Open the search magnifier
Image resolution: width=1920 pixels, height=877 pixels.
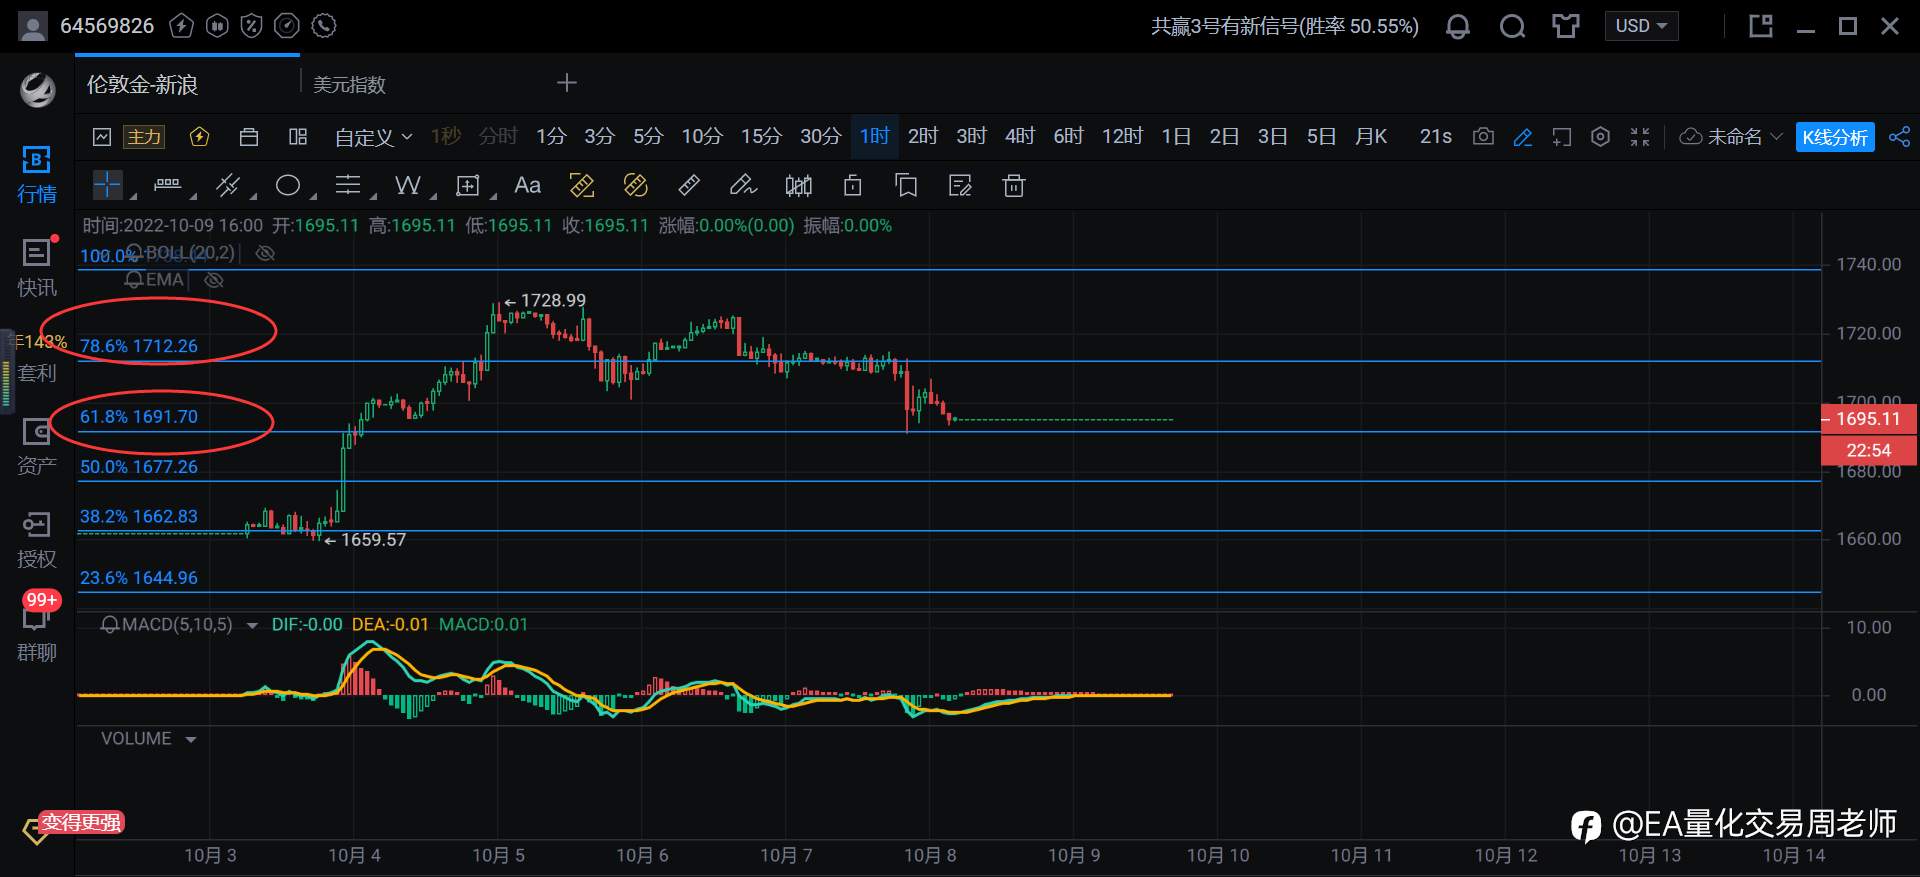[1512, 26]
